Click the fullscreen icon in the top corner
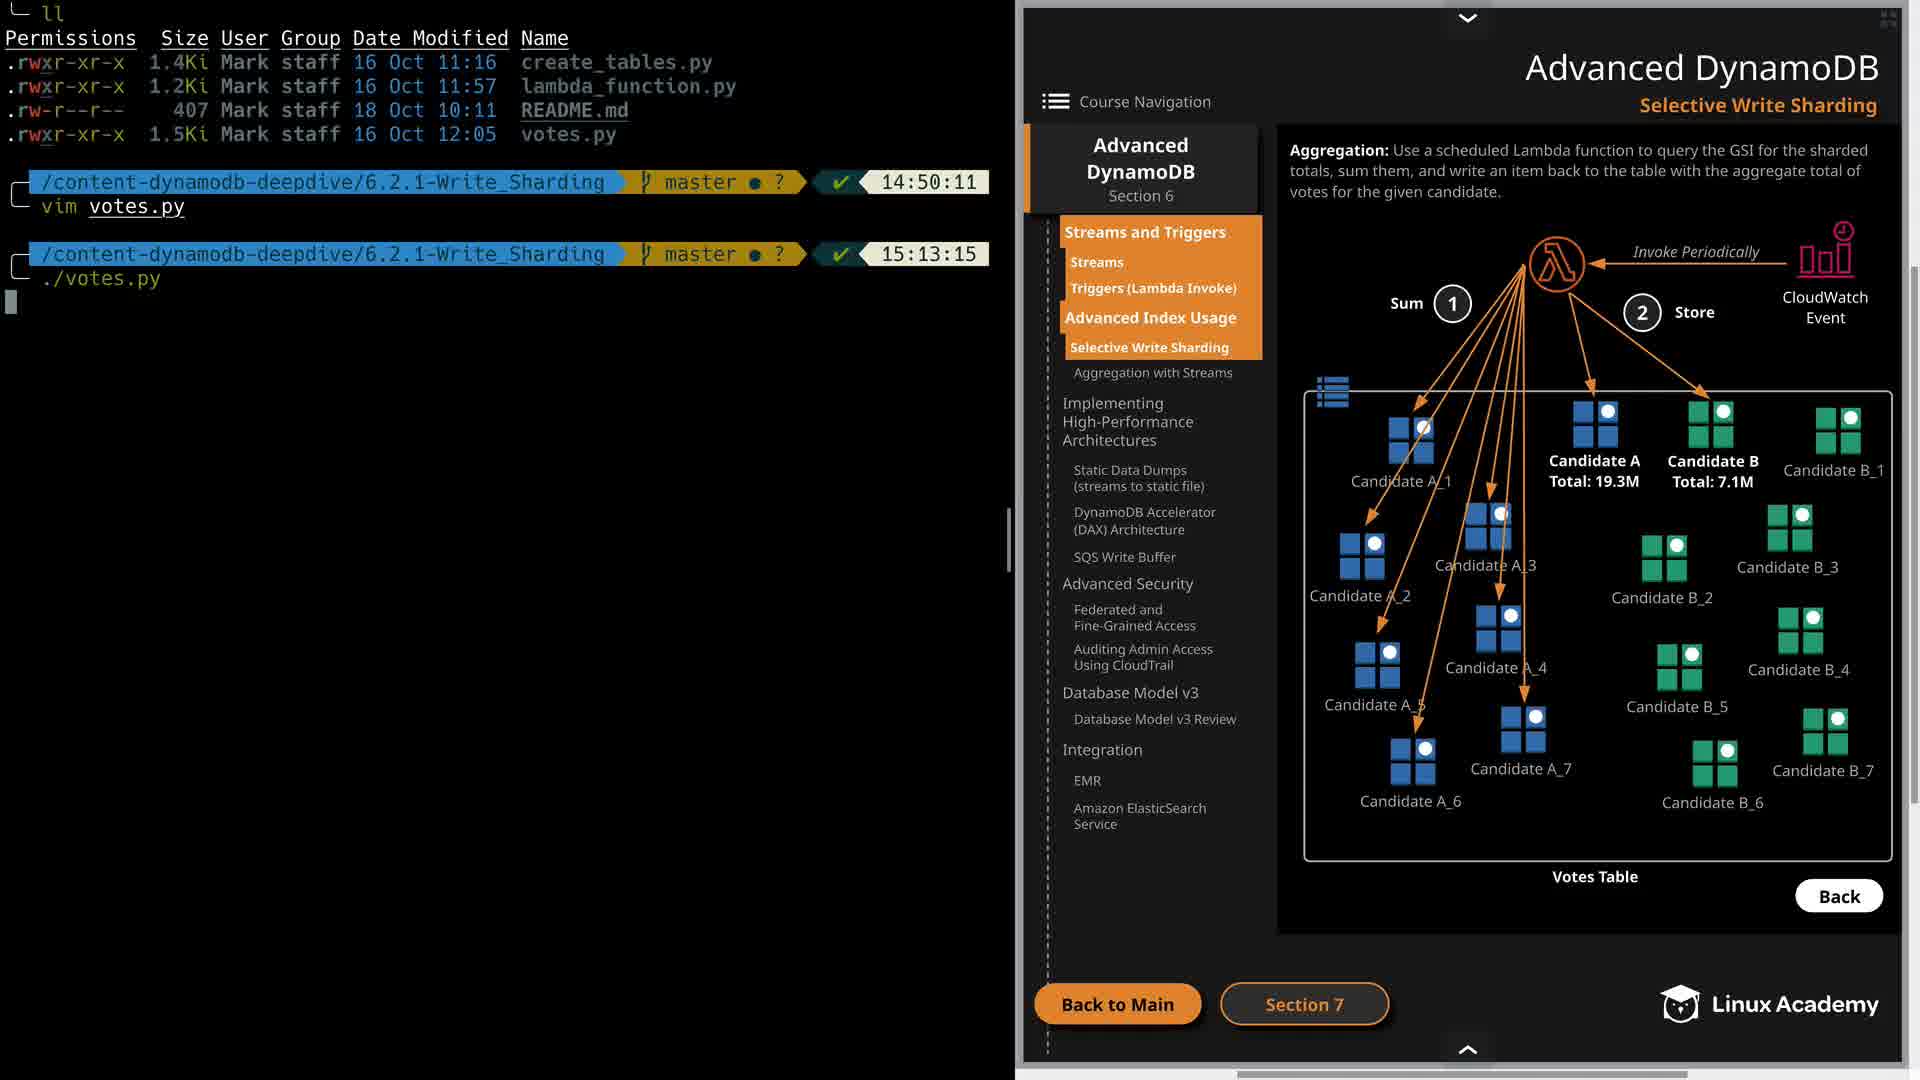1920x1080 pixels. (x=1888, y=19)
